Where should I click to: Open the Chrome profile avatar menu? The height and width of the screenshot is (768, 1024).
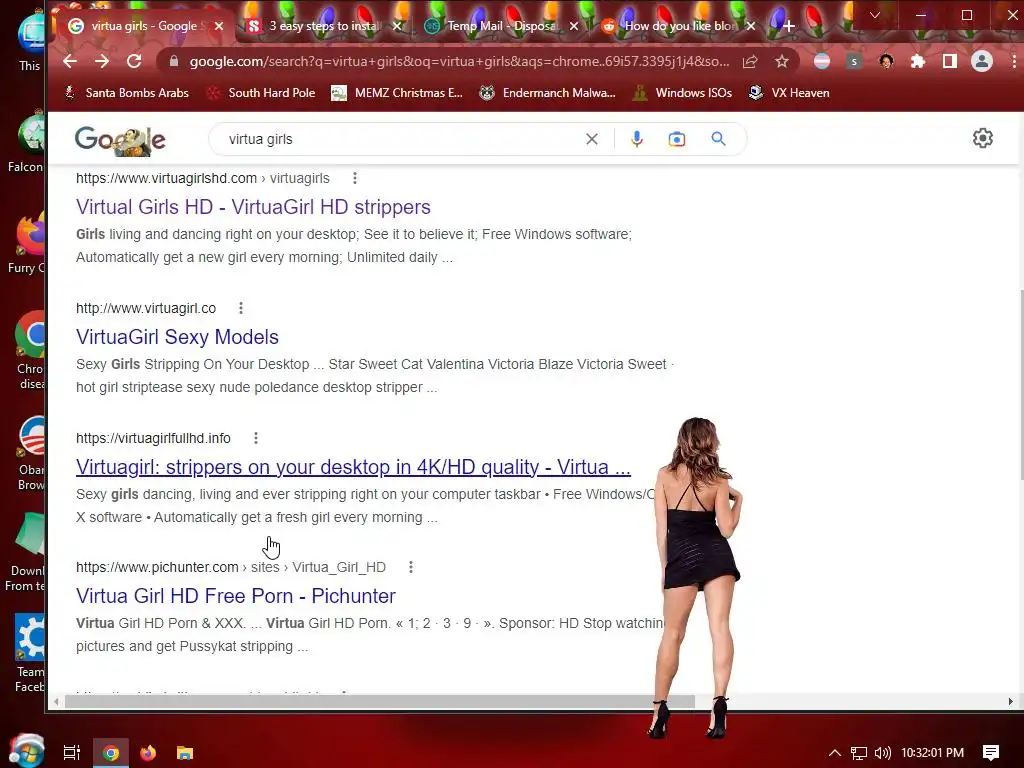pos(982,61)
